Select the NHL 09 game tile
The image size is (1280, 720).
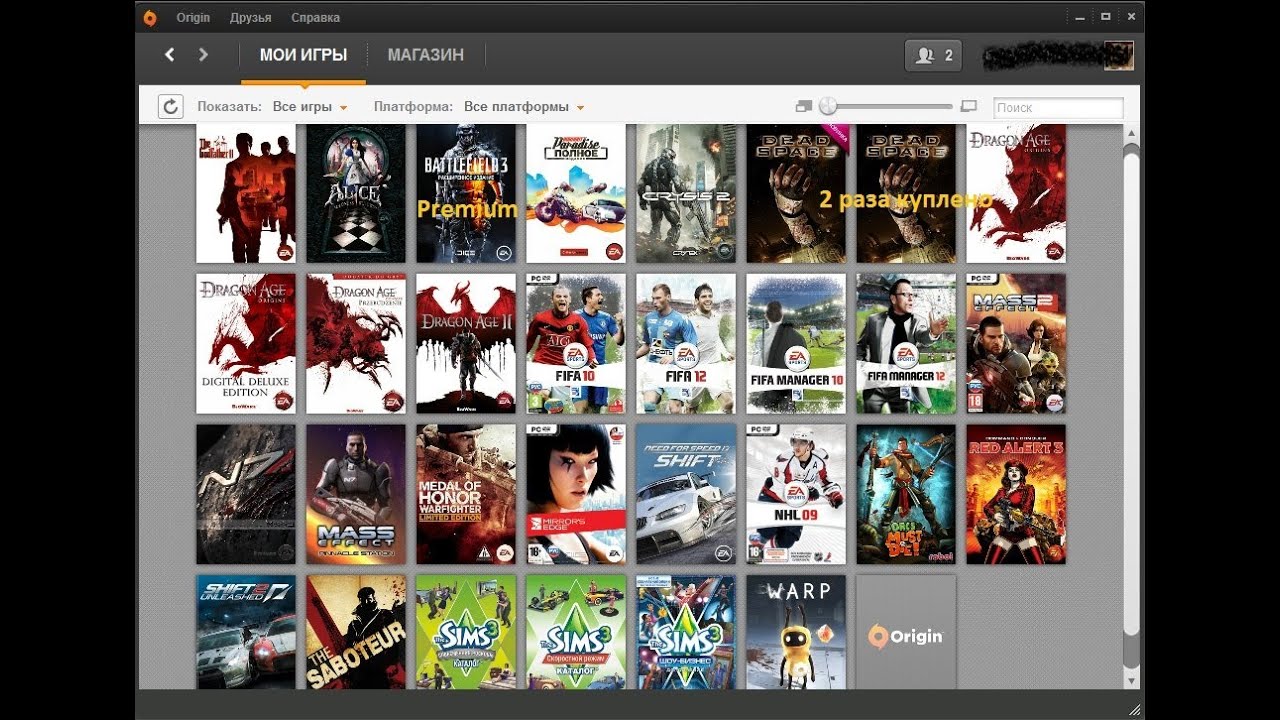[x=796, y=494]
